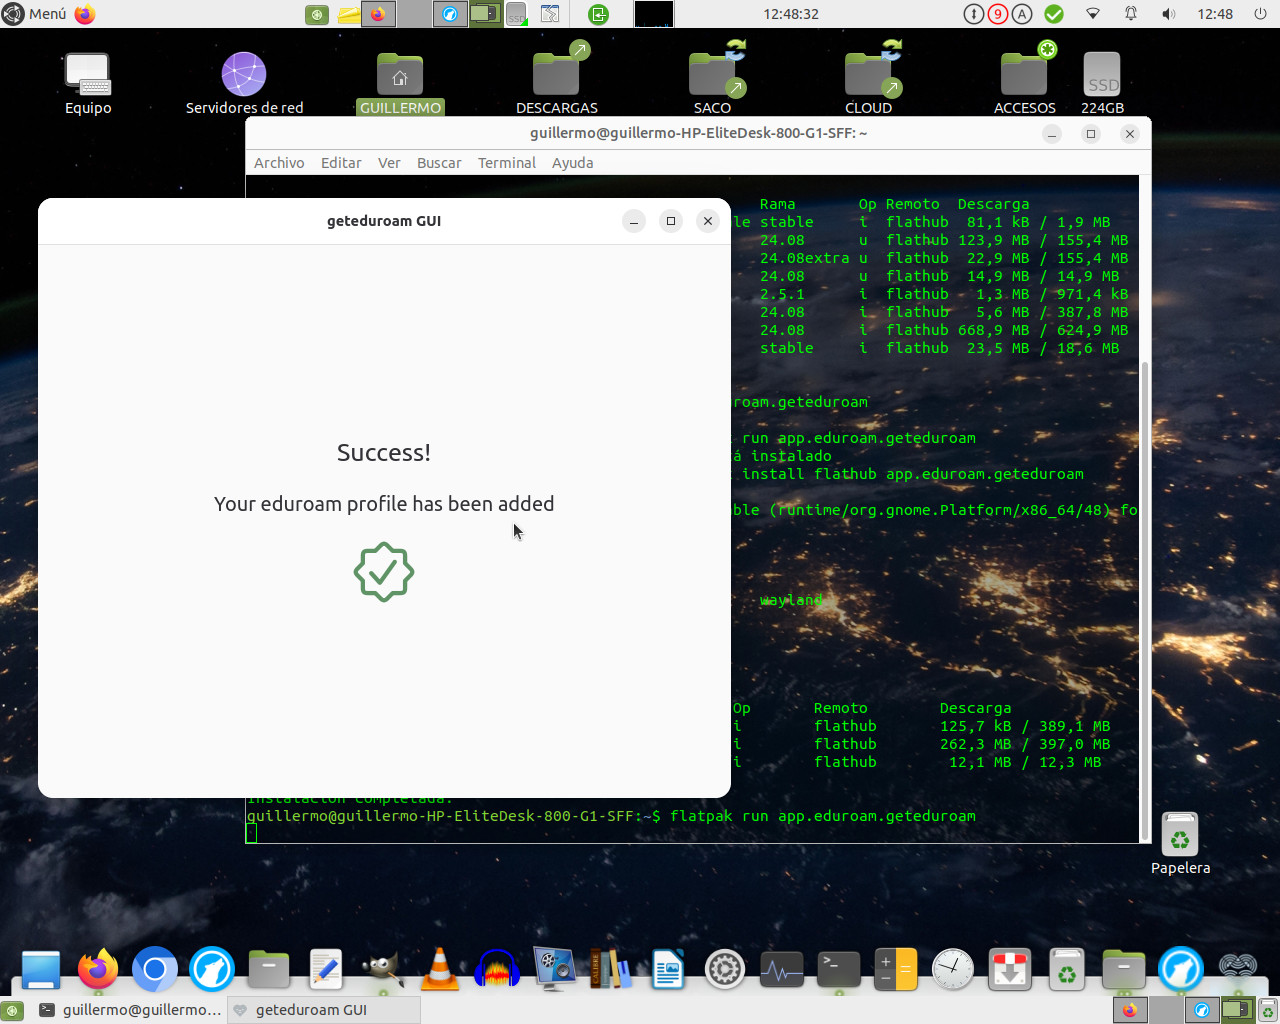Open VLC media player from the dock

440,969
